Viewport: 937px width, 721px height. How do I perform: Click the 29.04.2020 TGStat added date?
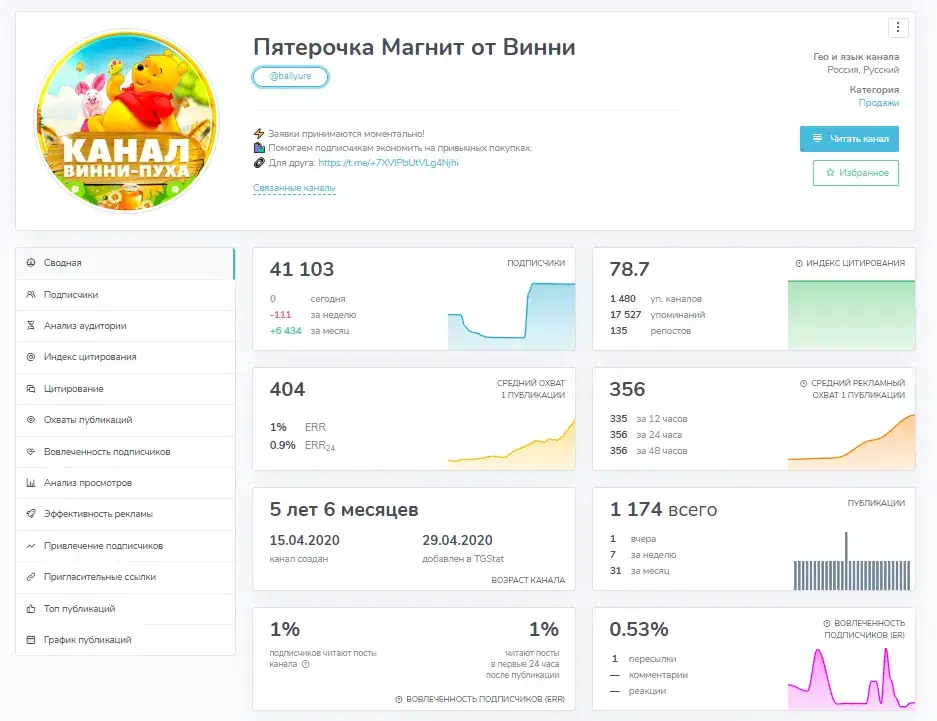[x=457, y=541]
